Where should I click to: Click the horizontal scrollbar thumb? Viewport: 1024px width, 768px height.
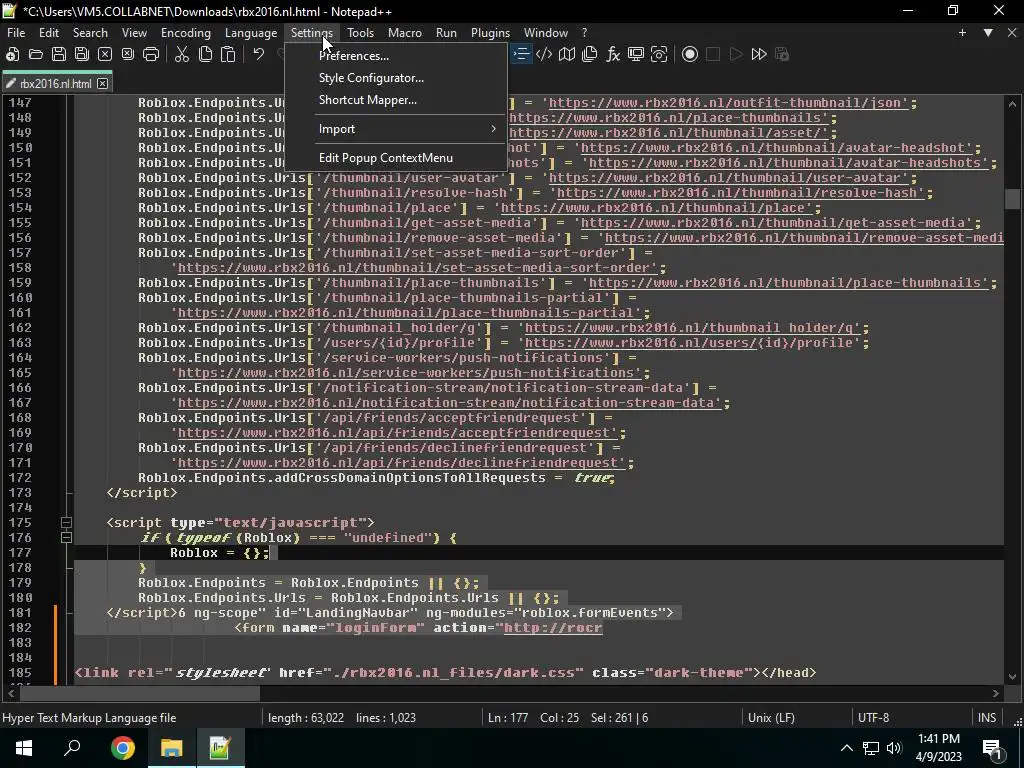[x=138, y=693]
